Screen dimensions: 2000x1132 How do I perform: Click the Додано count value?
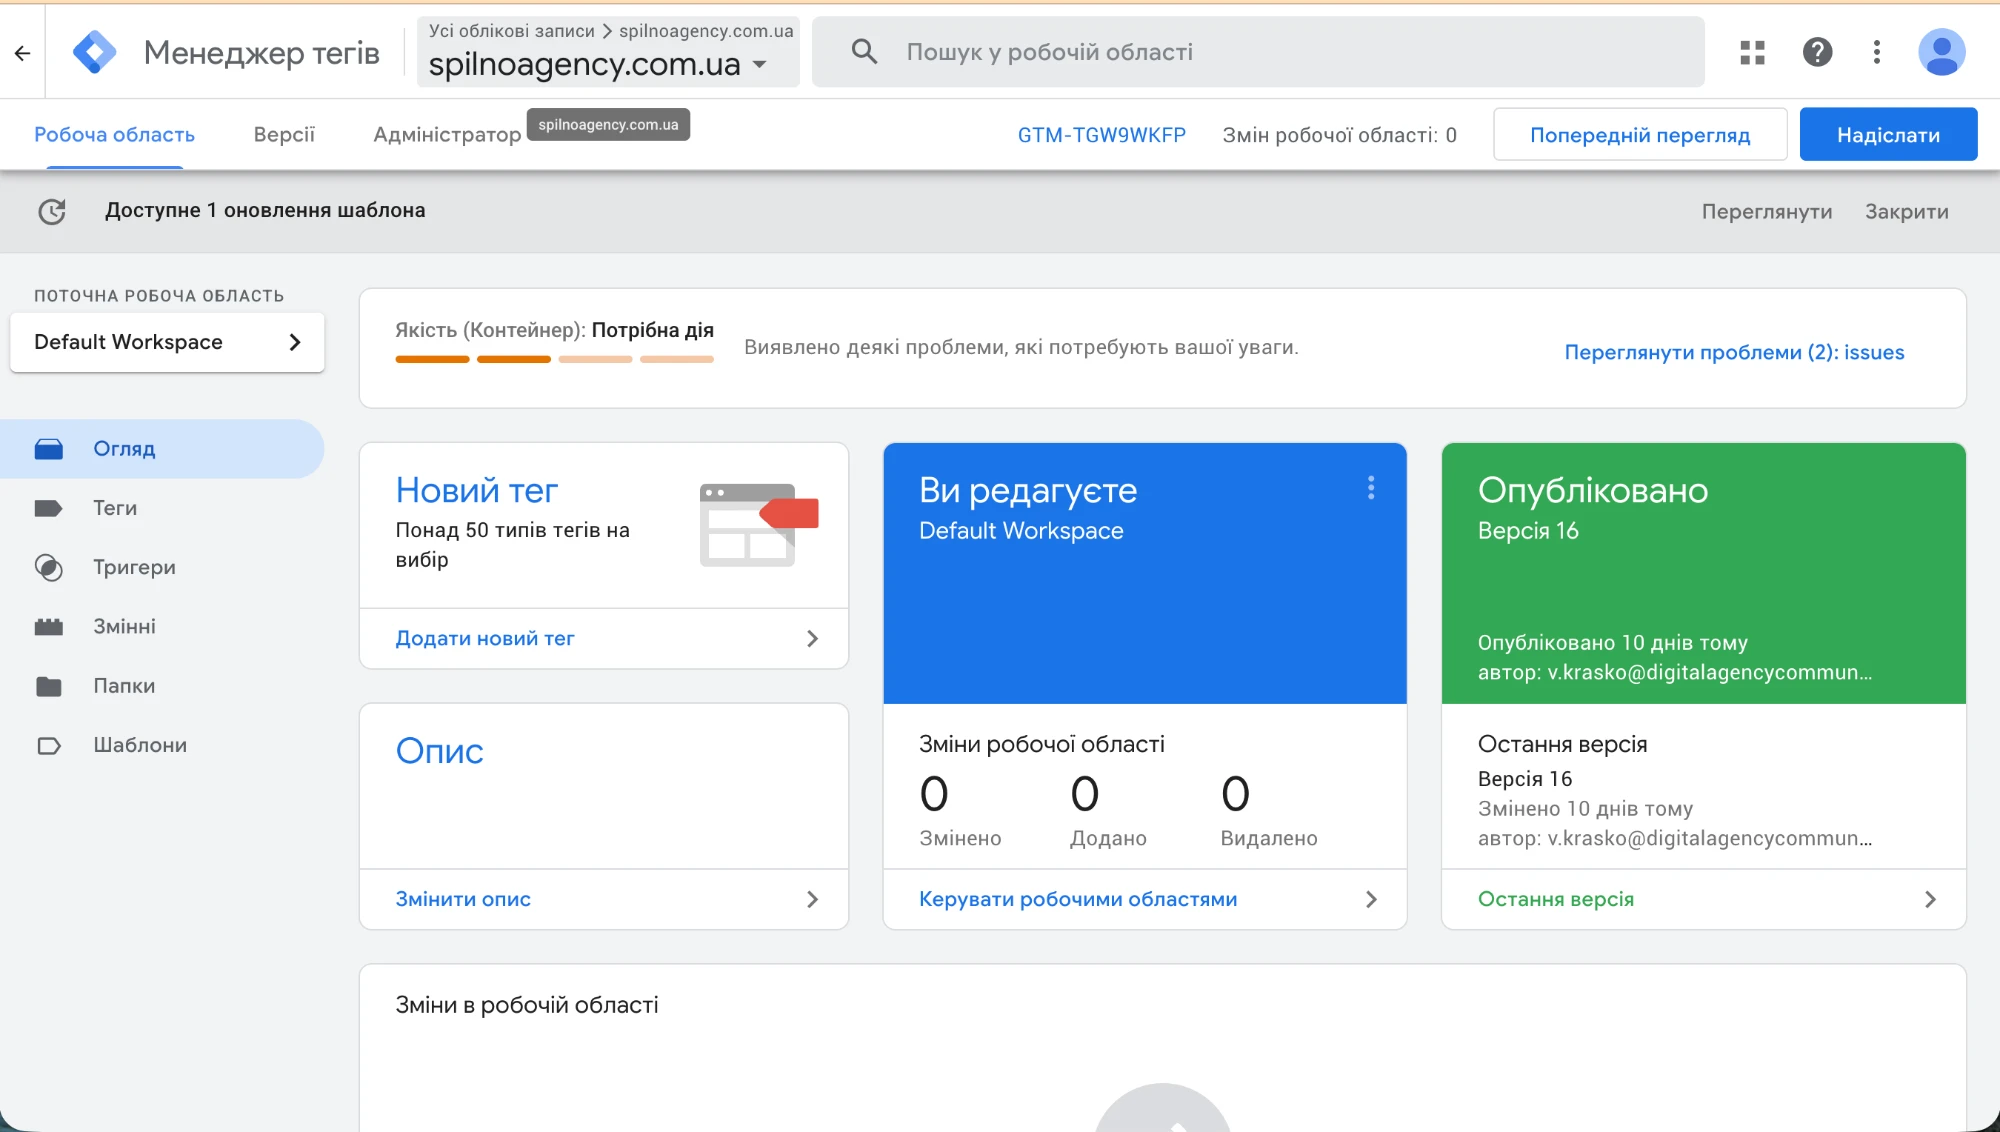coord(1085,794)
